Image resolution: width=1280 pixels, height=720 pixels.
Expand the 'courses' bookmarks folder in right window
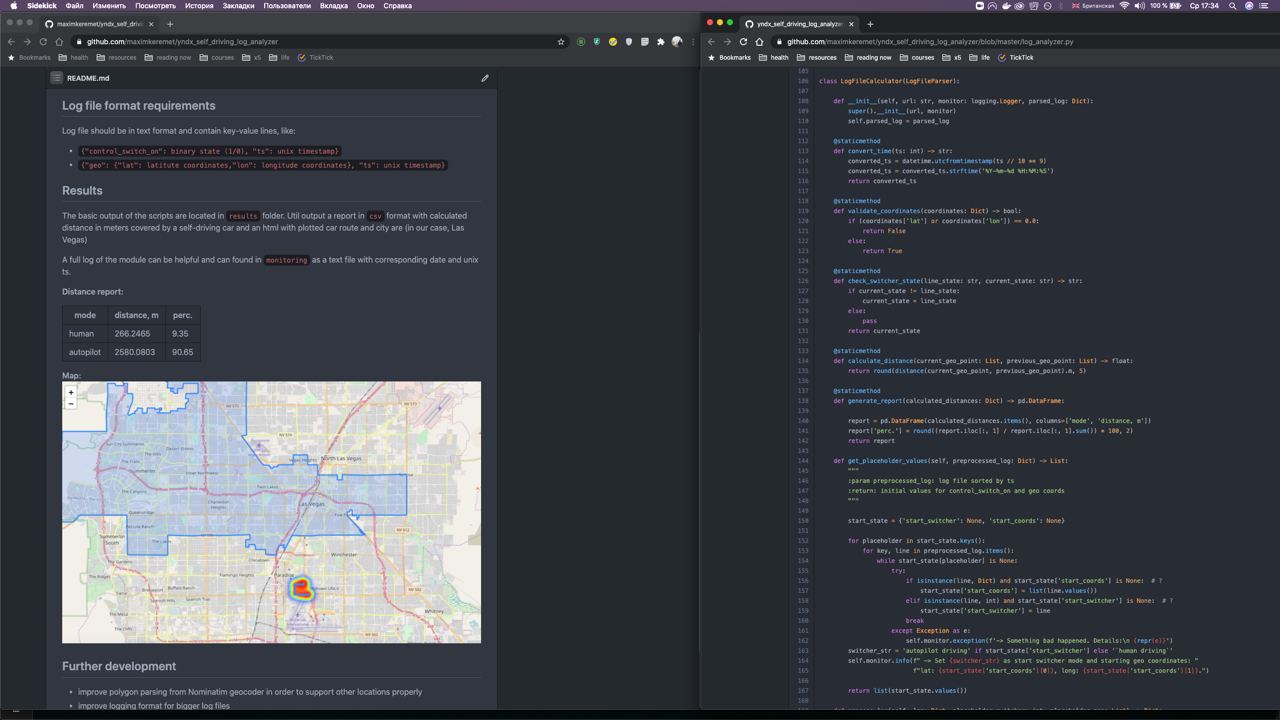916,58
